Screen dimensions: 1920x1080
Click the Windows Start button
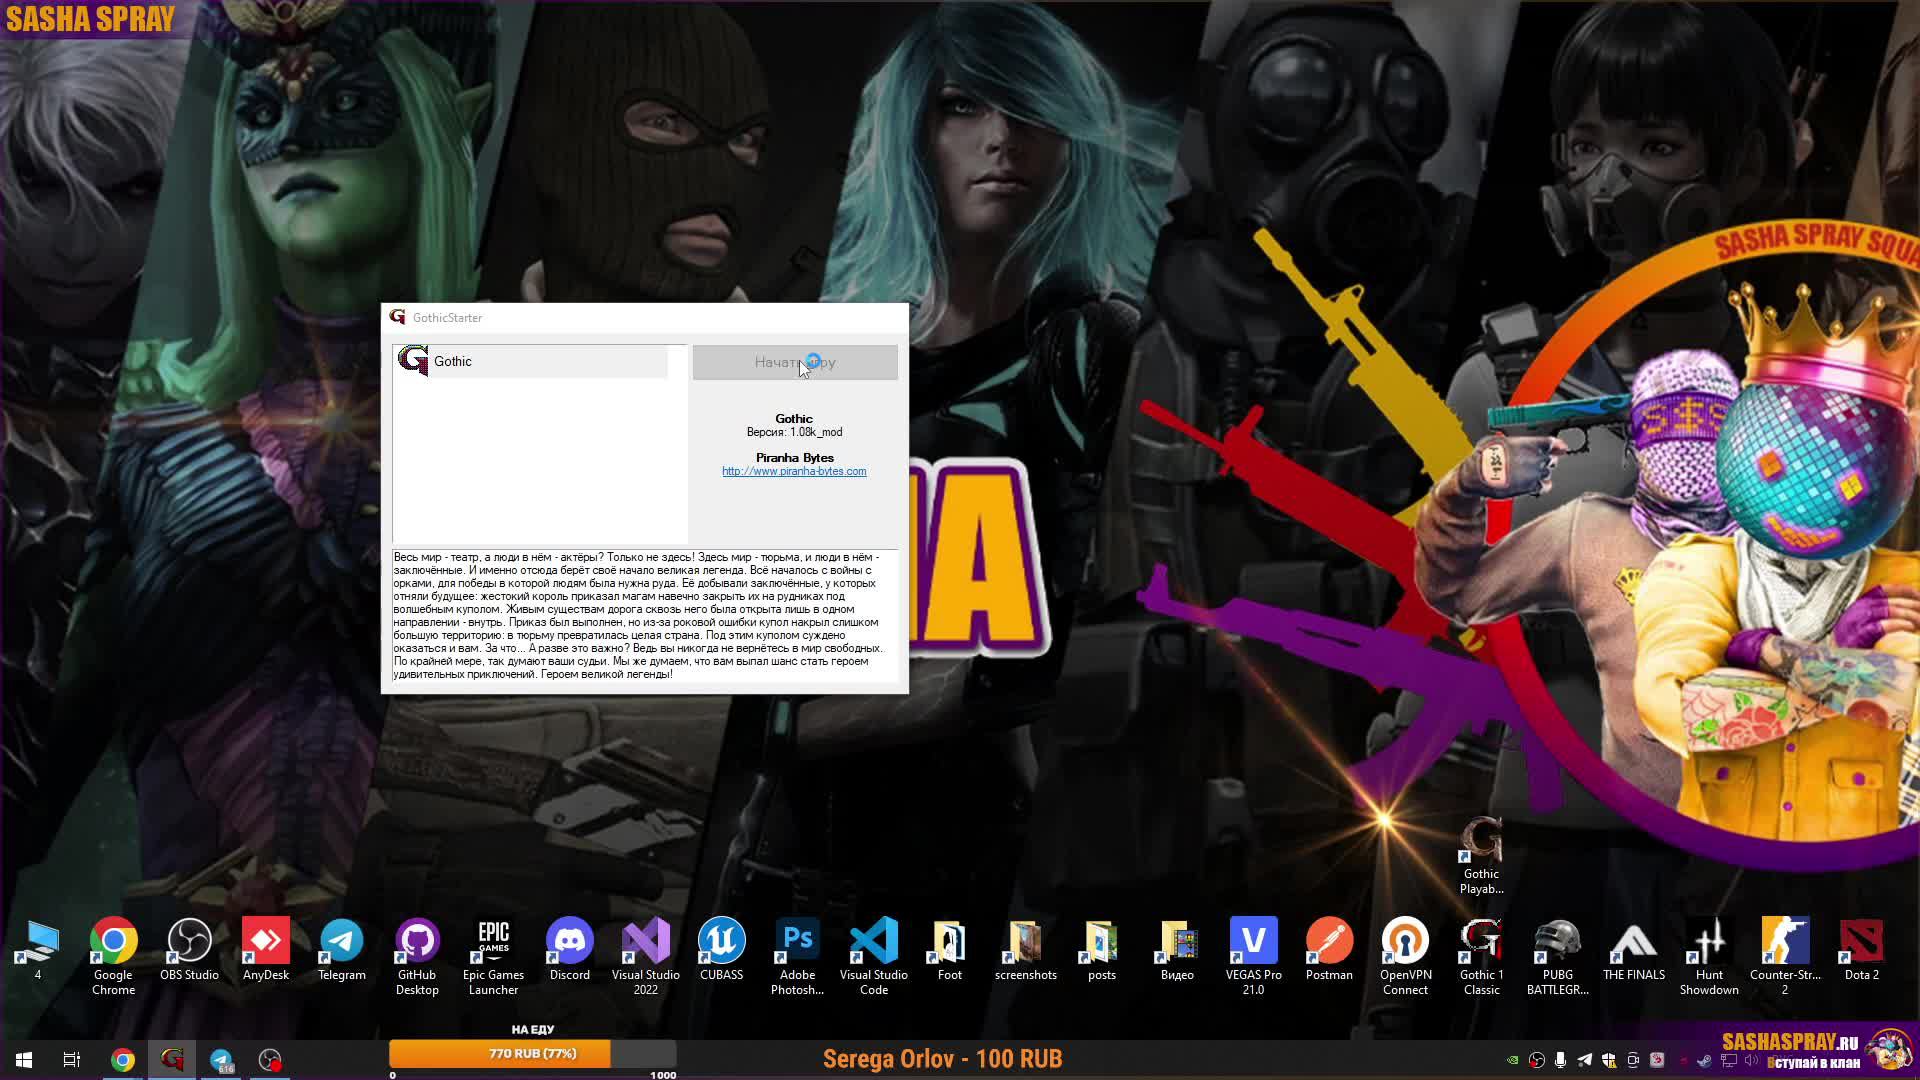(x=24, y=1060)
